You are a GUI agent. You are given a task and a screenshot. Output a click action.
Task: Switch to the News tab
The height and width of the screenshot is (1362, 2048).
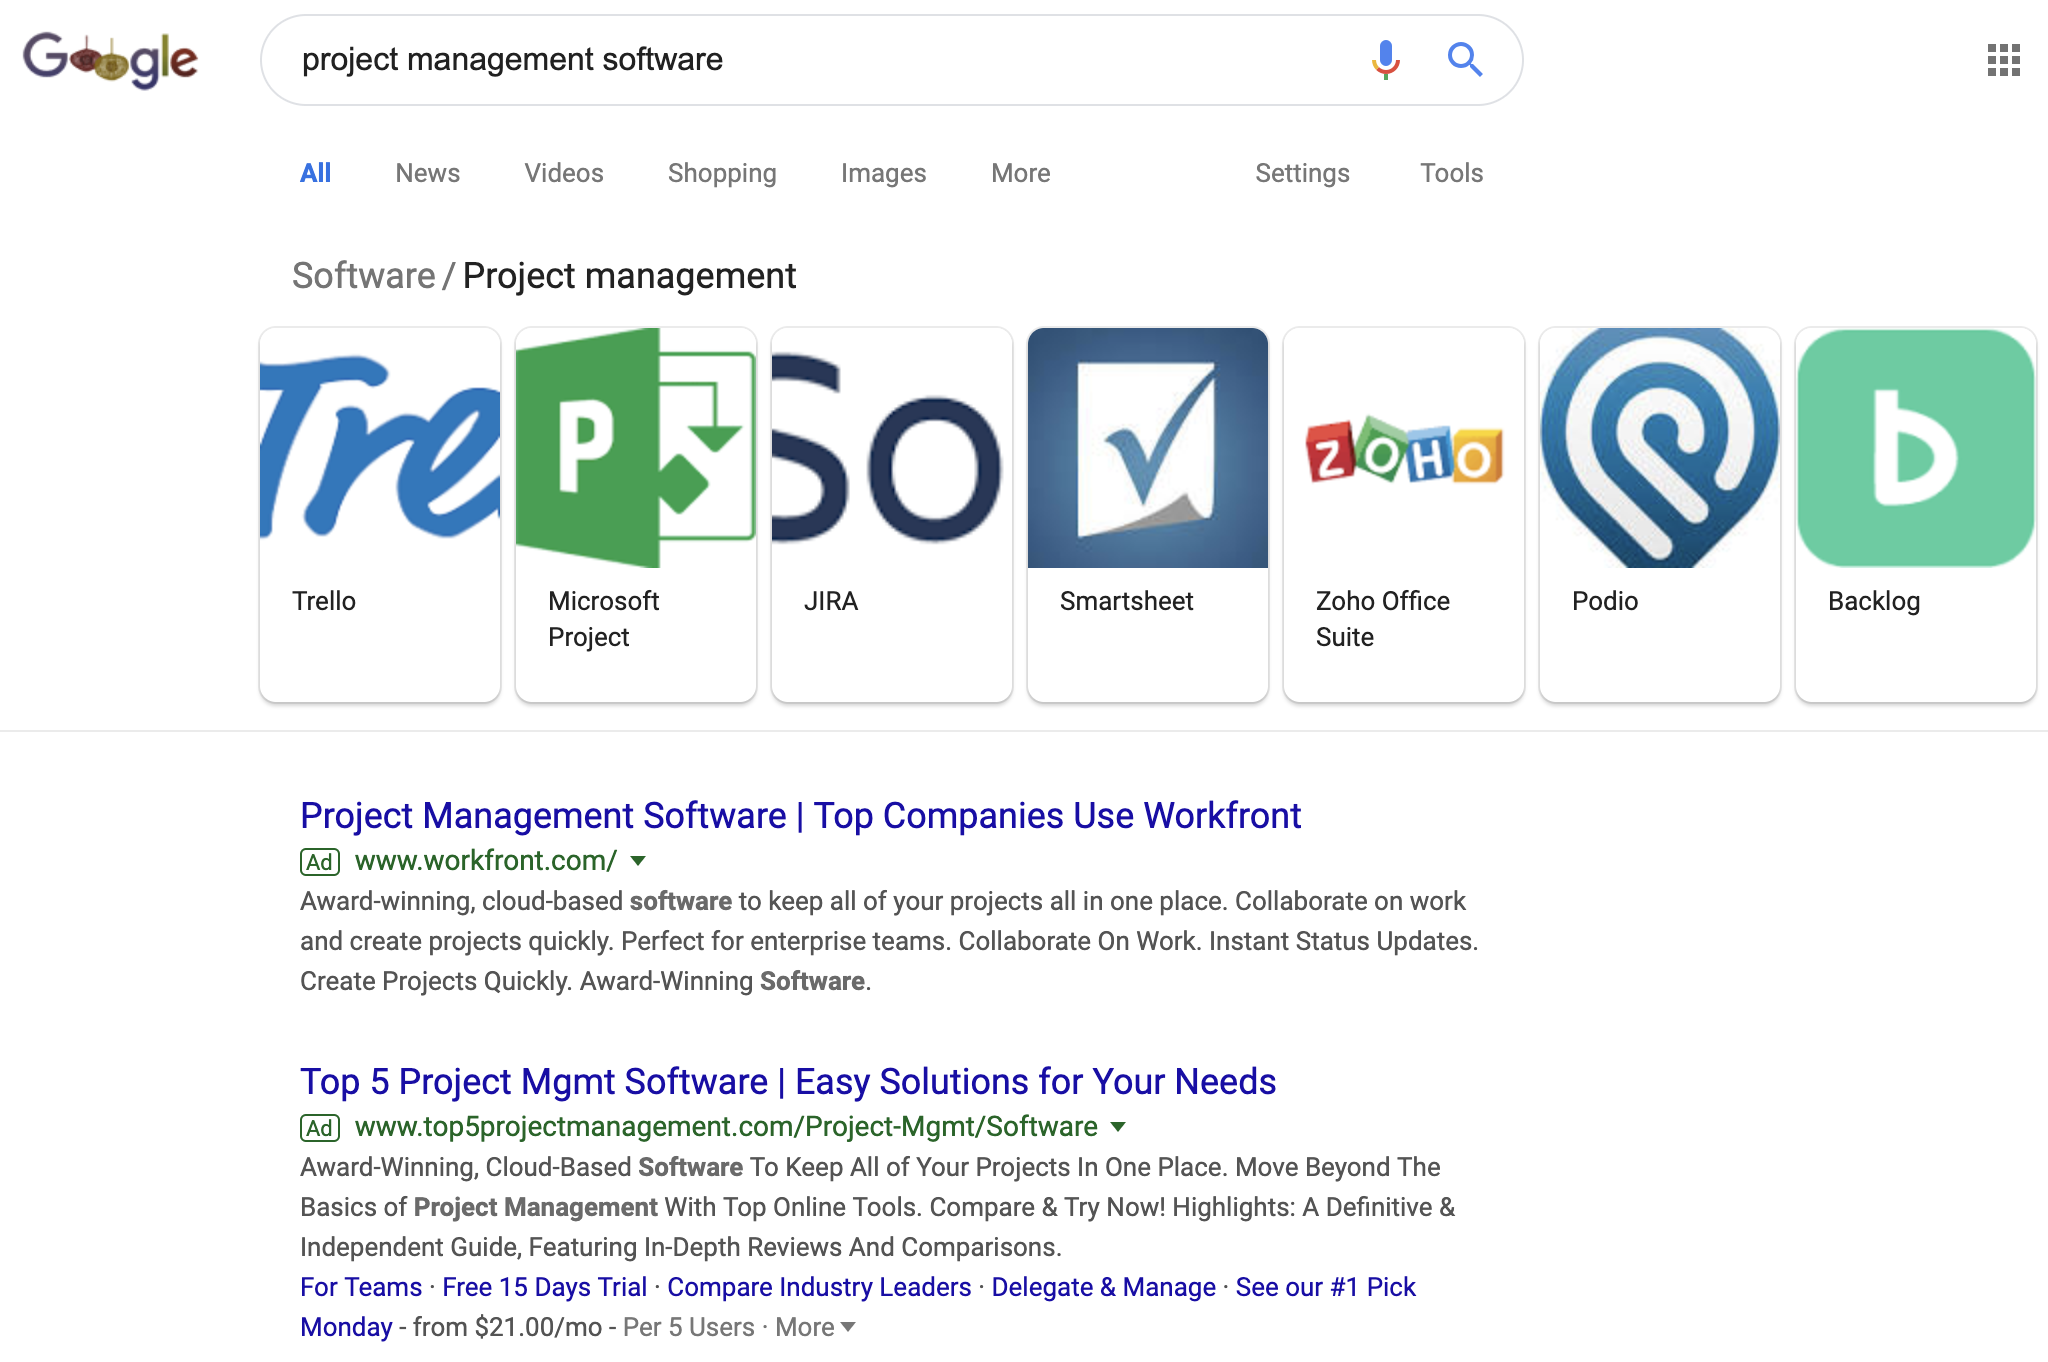(x=428, y=173)
